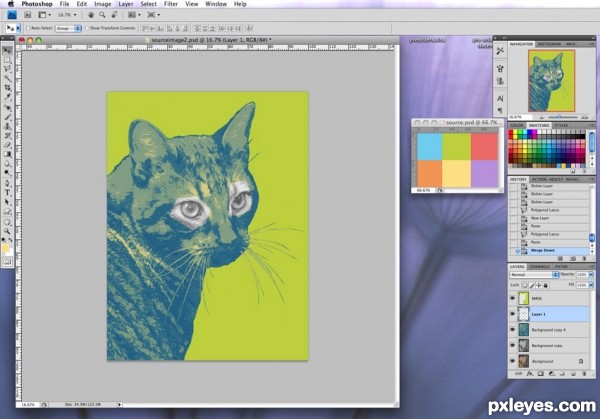Open the Arrange Documents dropdown
This screenshot has width=600, height=419.
134,15
